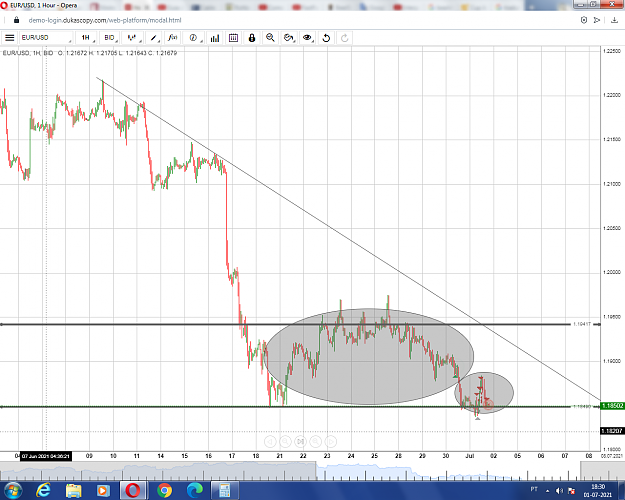Viewport: 625px width, 500px height.
Task: Click the PT language indicator
Action: [534, 489]
